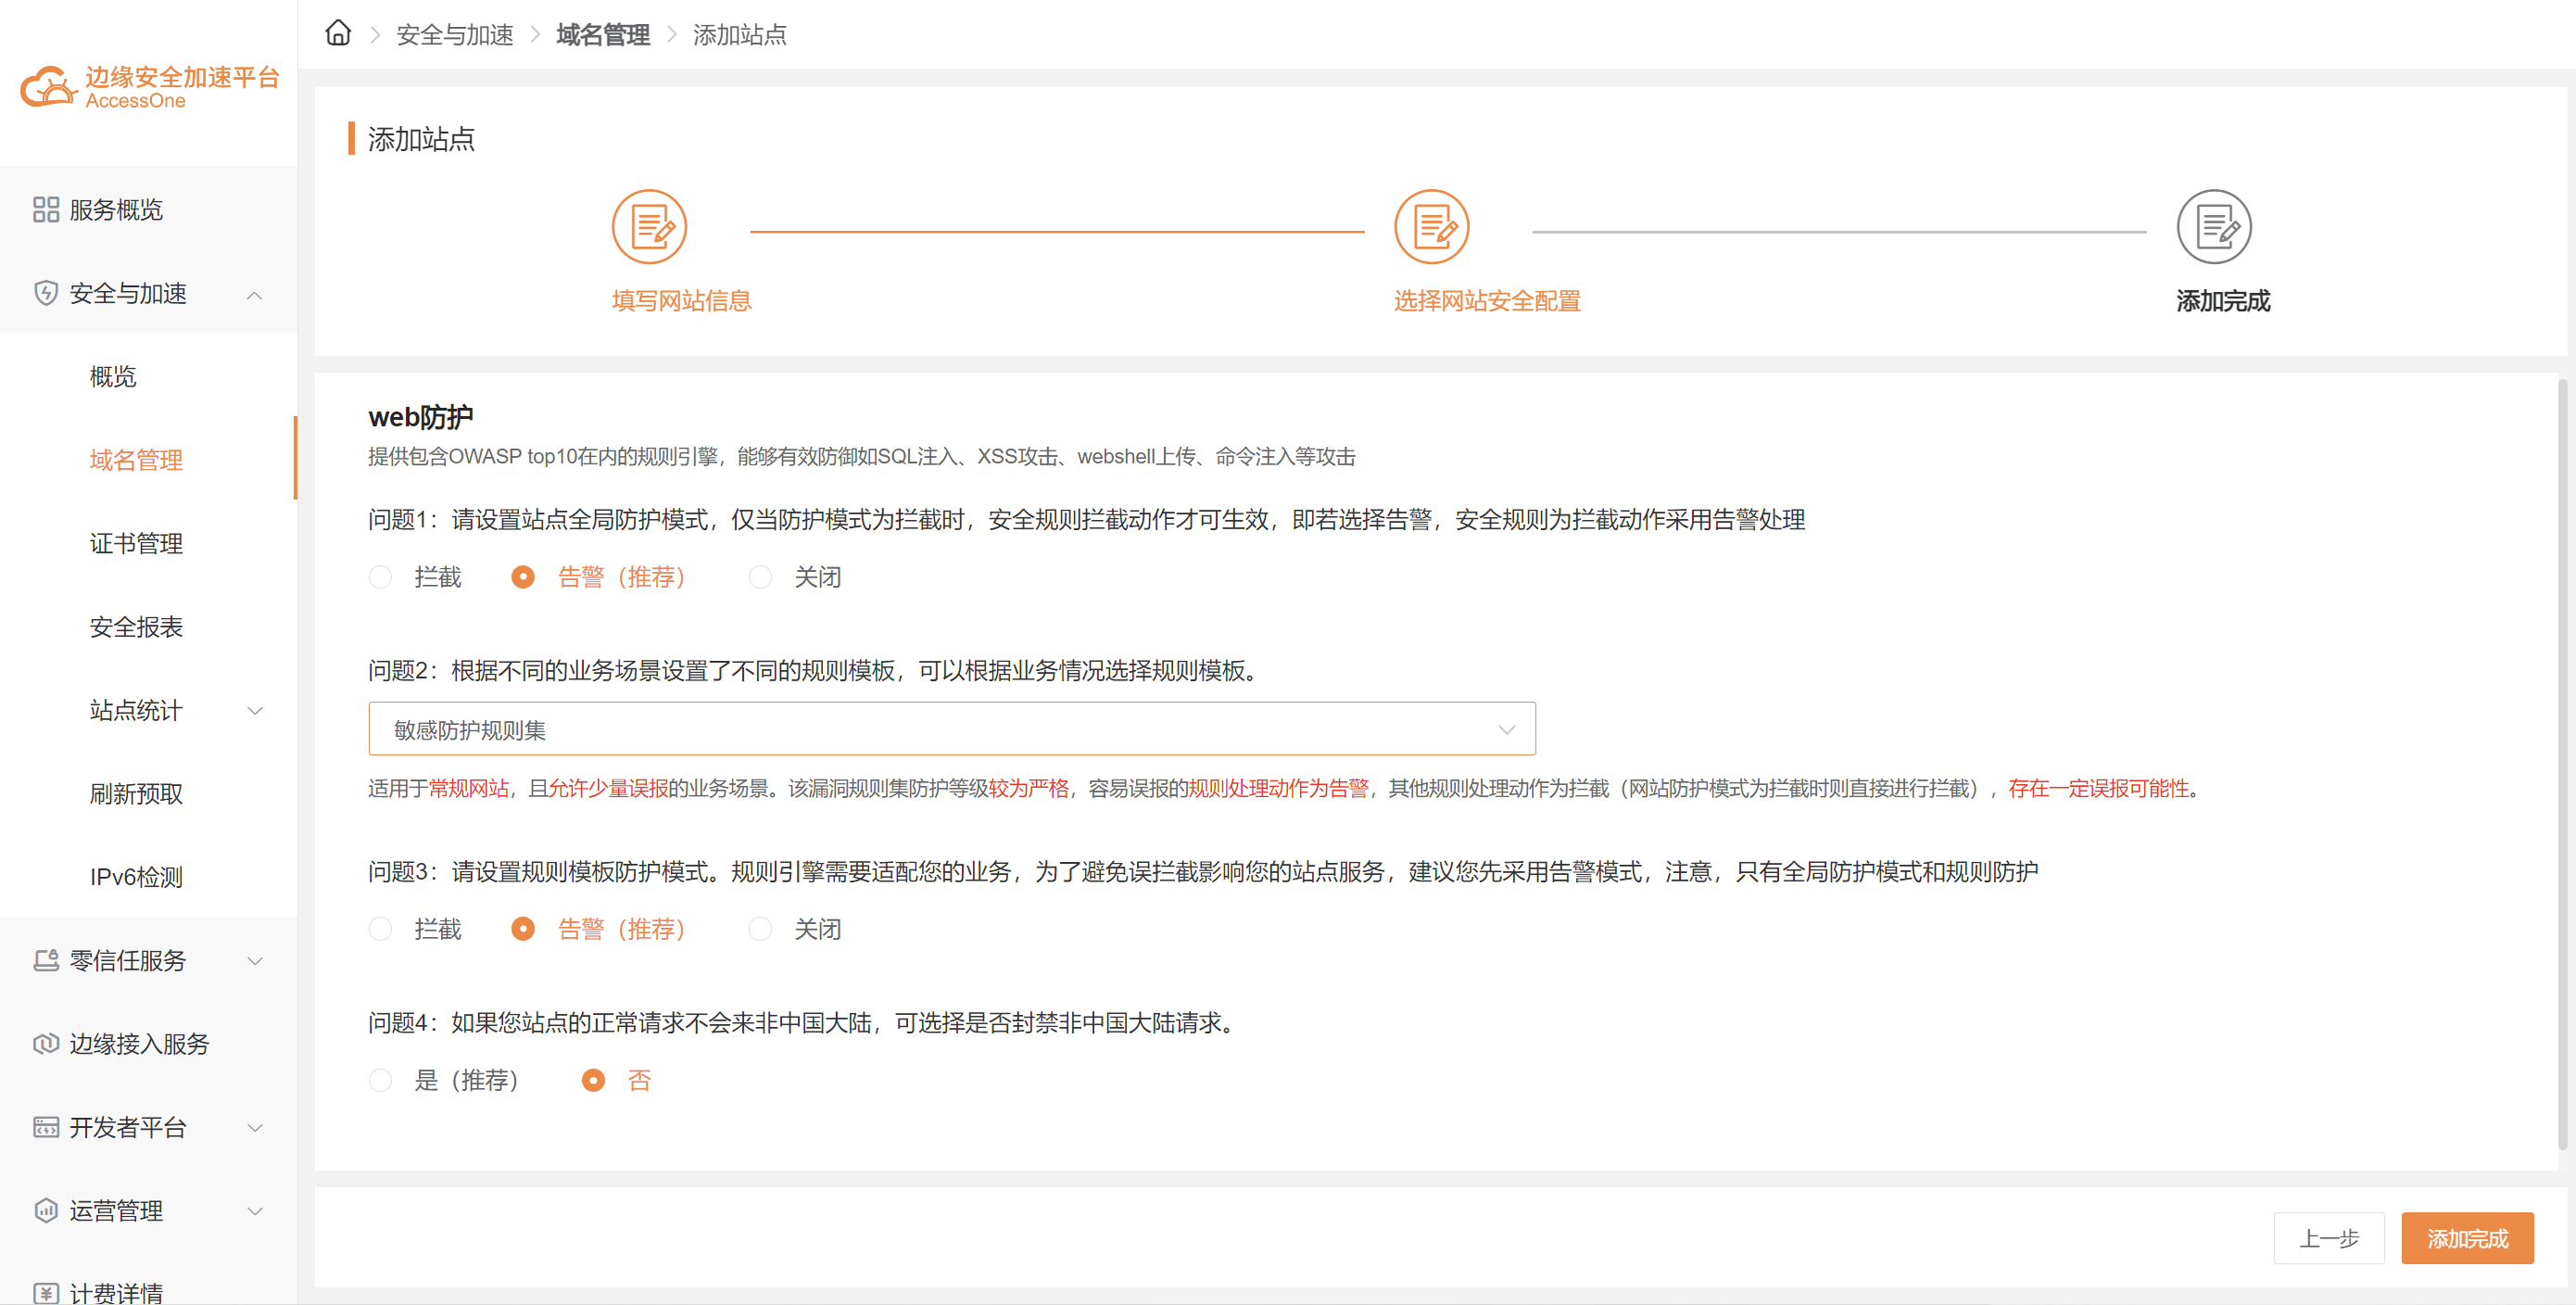Choose 否 for 问题4 blocking option
This screenshot has height=1305, width=2576.
593,1080
